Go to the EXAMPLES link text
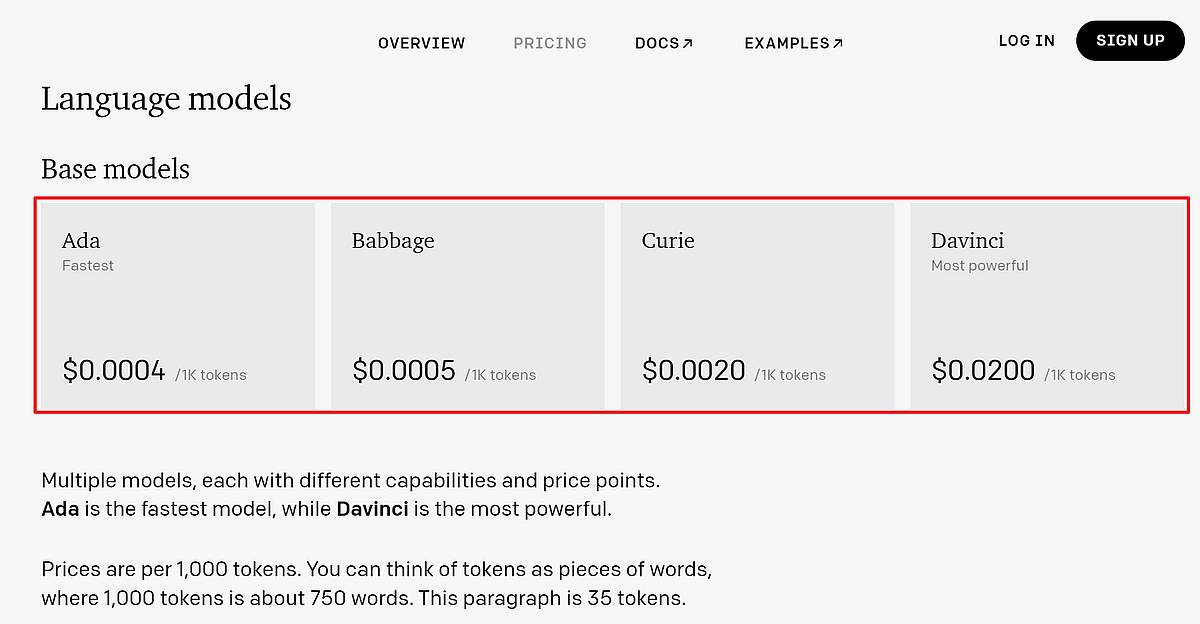 787,43
